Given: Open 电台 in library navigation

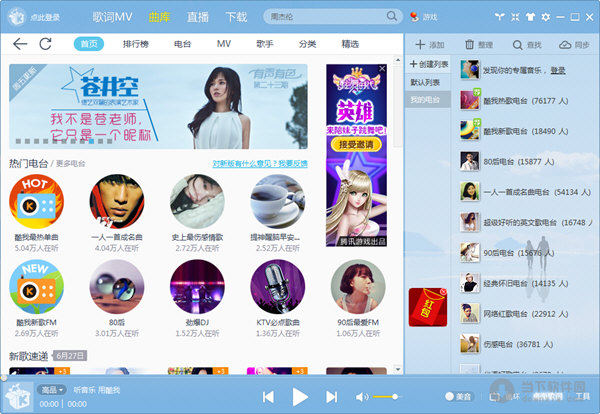Looking at the screenshot, I should tap(183, 44).
